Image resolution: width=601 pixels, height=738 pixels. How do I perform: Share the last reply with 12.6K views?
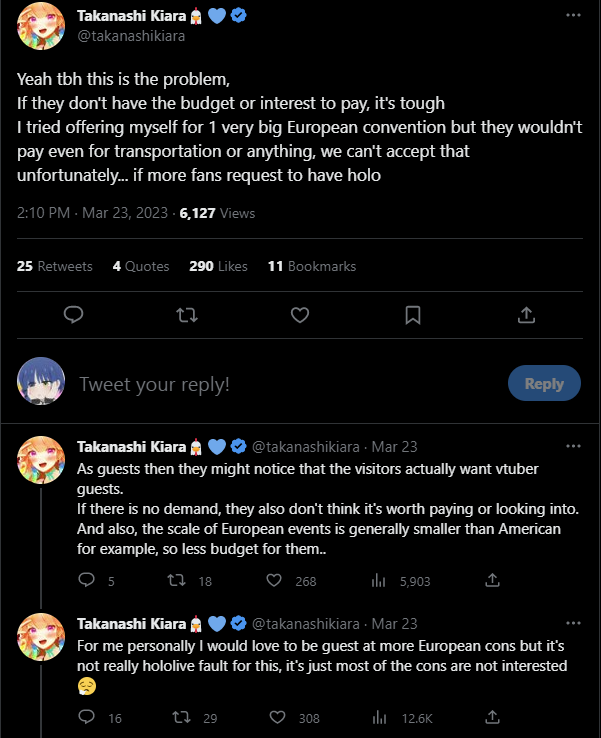pos(492,717)
